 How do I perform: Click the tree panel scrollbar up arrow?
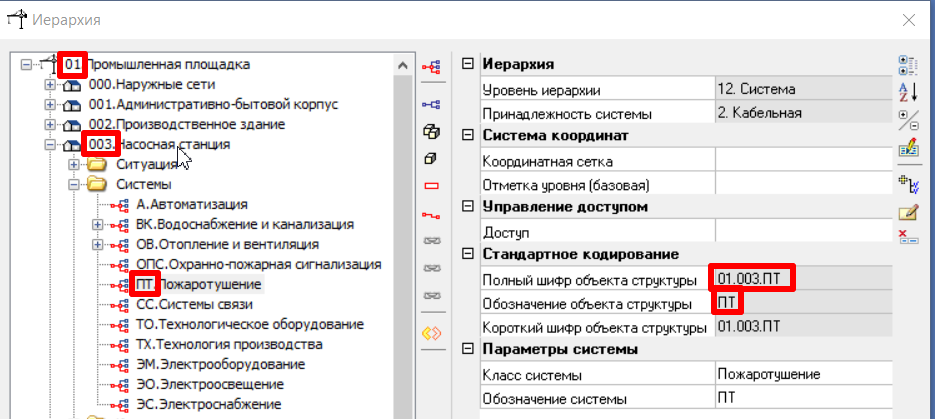pyautogui.click(x=404, y=65)
